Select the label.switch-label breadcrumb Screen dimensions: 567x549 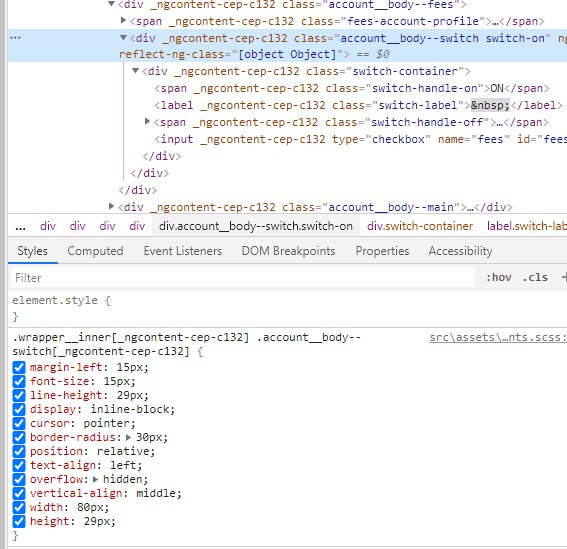point(526,226)
